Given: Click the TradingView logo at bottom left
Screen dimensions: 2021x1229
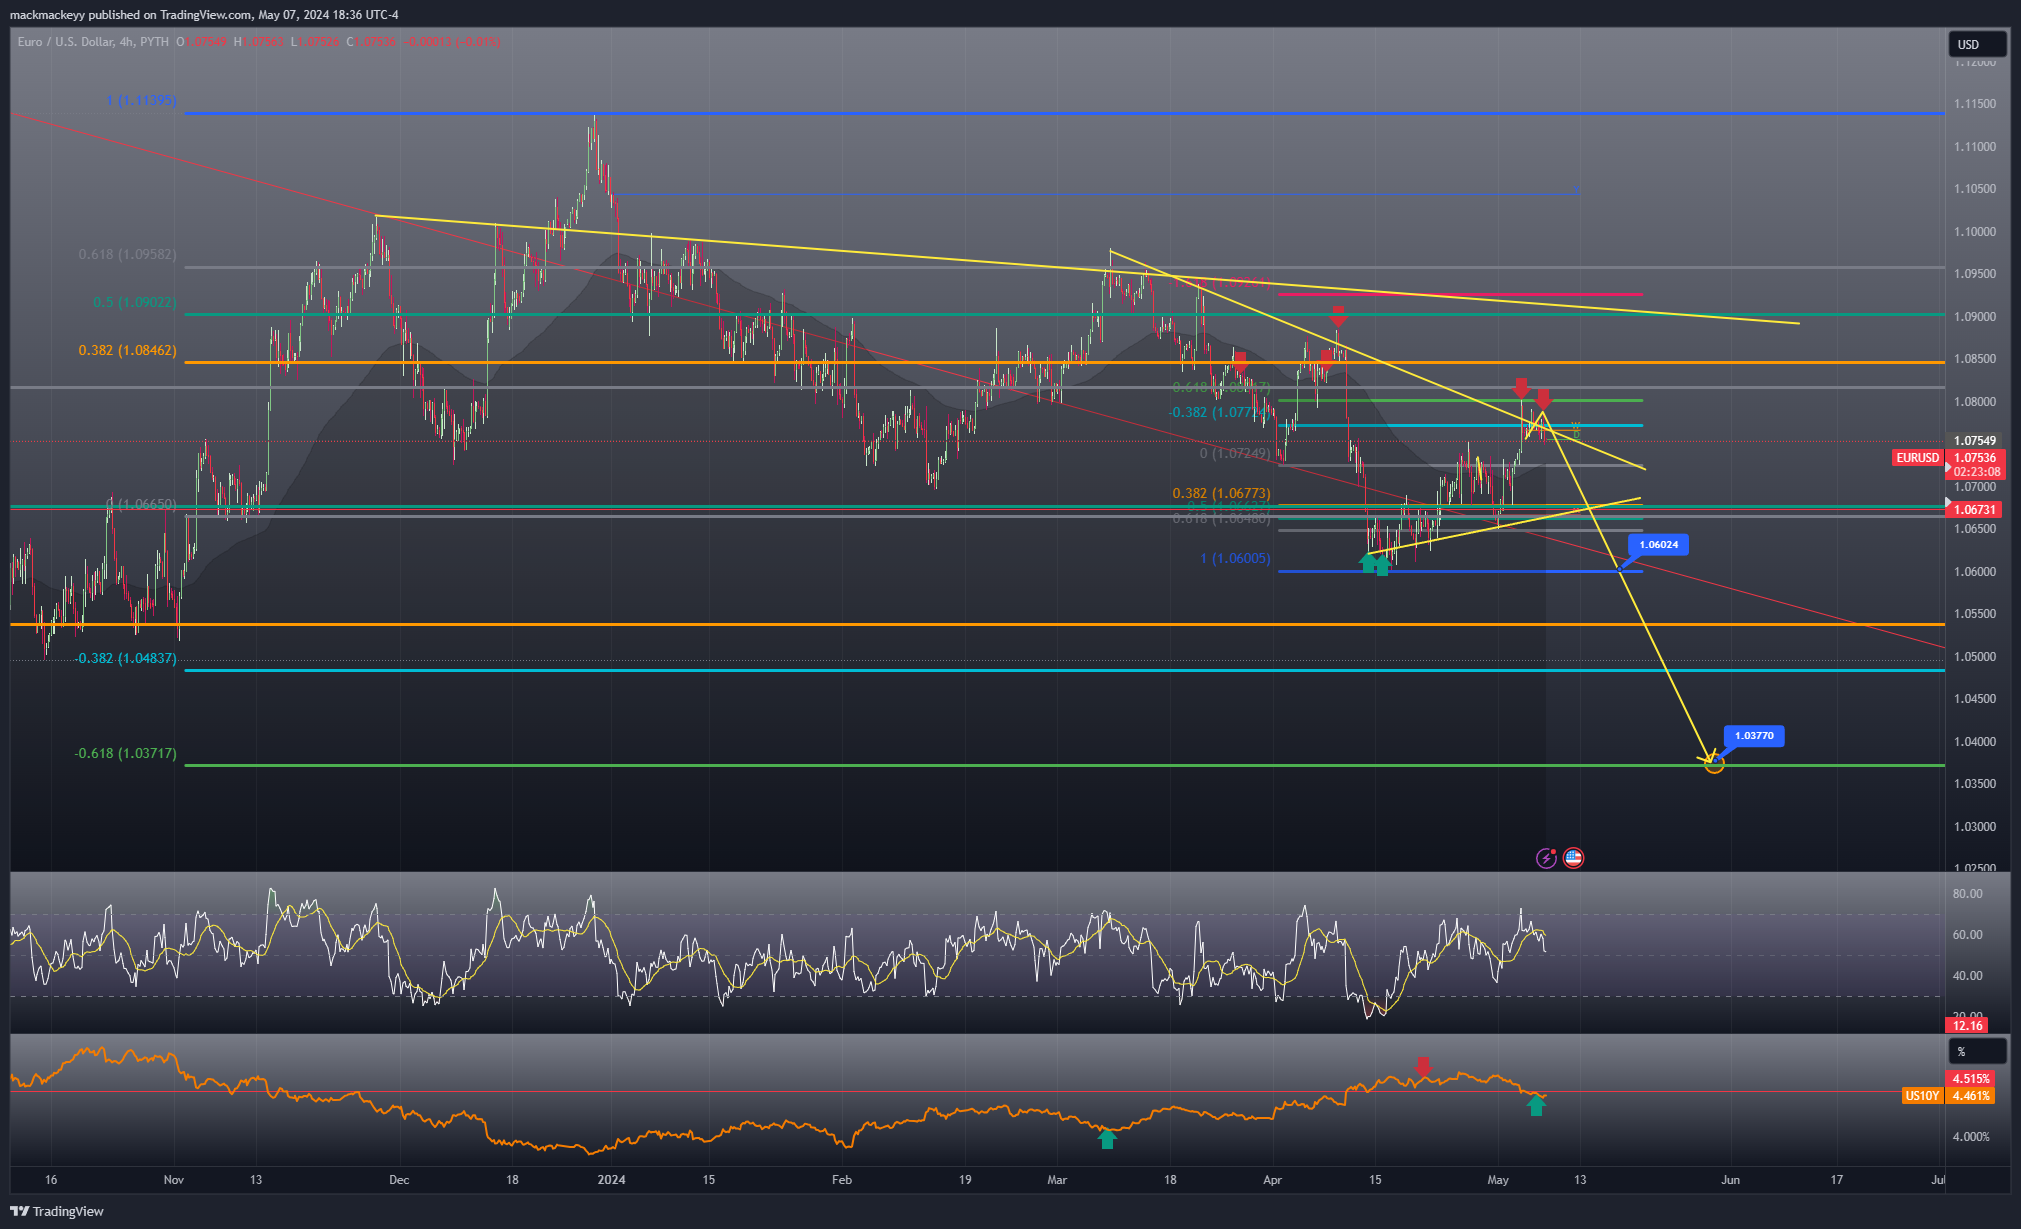Looking at the screenshot, I should pyautogui.click(x=57, y=1211).
